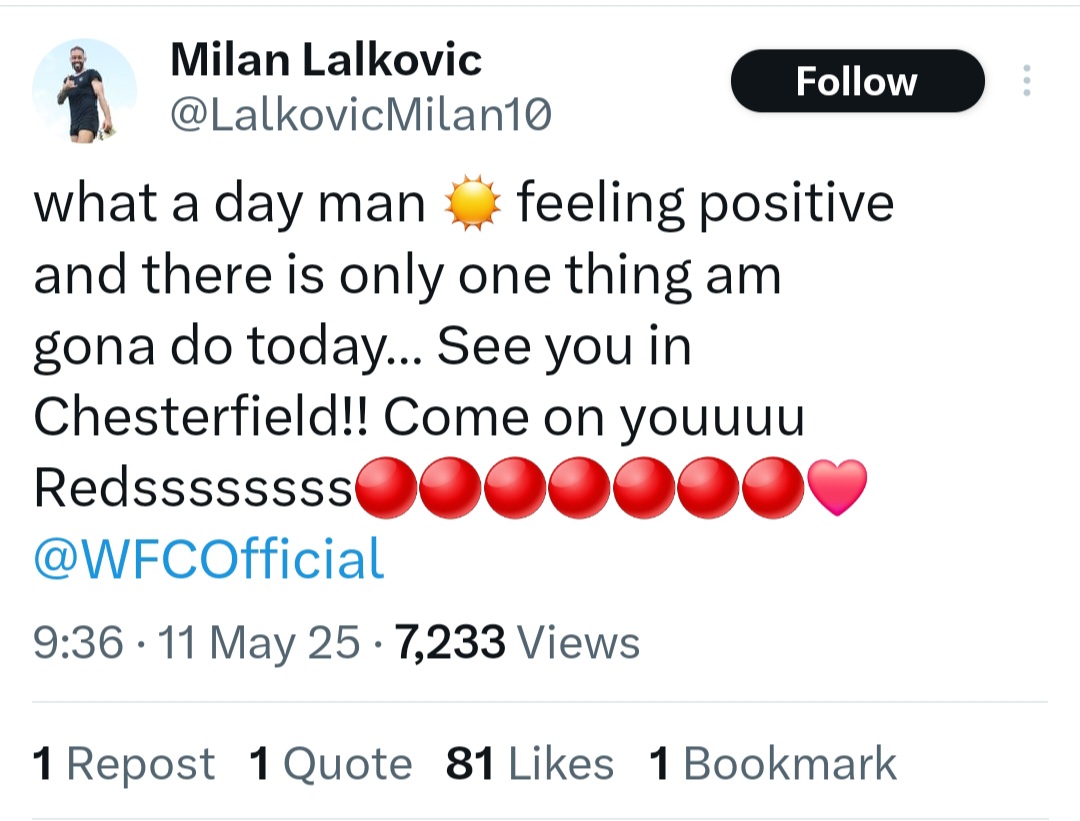Click the sun emoji in the tweet
This screenshot has width=1080, height=821.
pos(472,204)
